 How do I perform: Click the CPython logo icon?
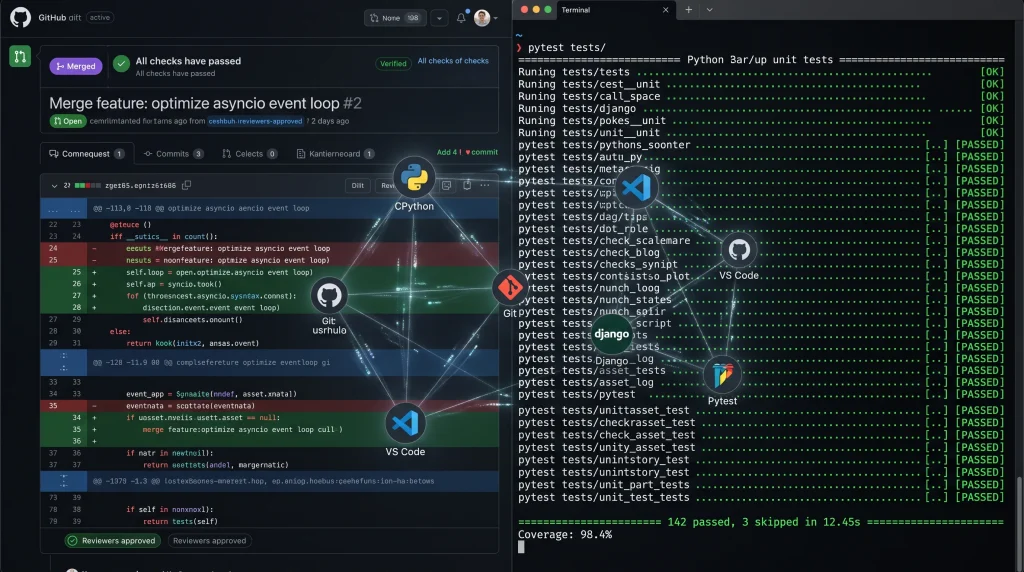coord(414,178)
